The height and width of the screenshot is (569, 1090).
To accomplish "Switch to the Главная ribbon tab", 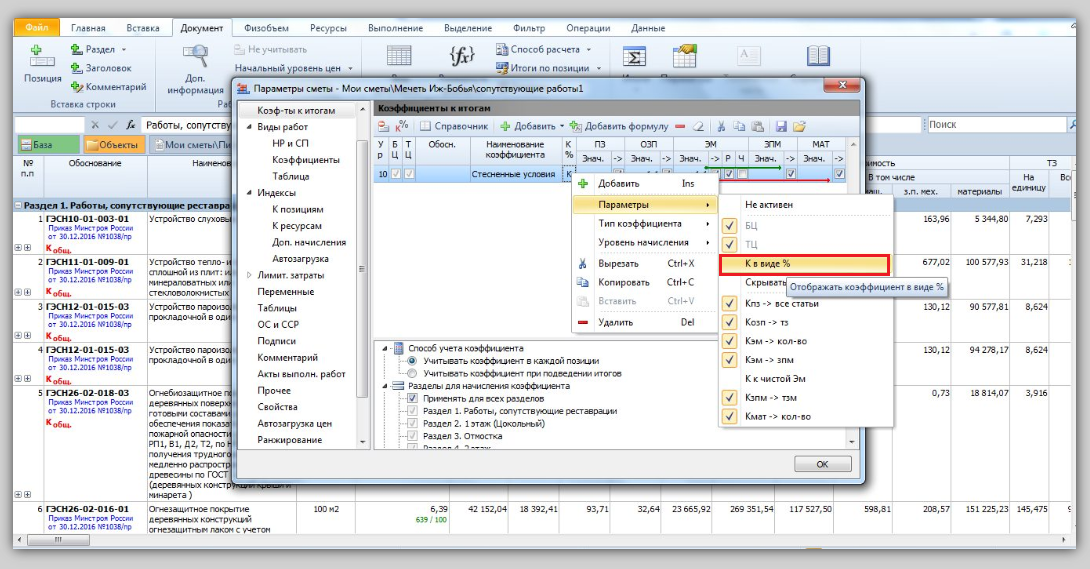I will click(x=88, y=28).
